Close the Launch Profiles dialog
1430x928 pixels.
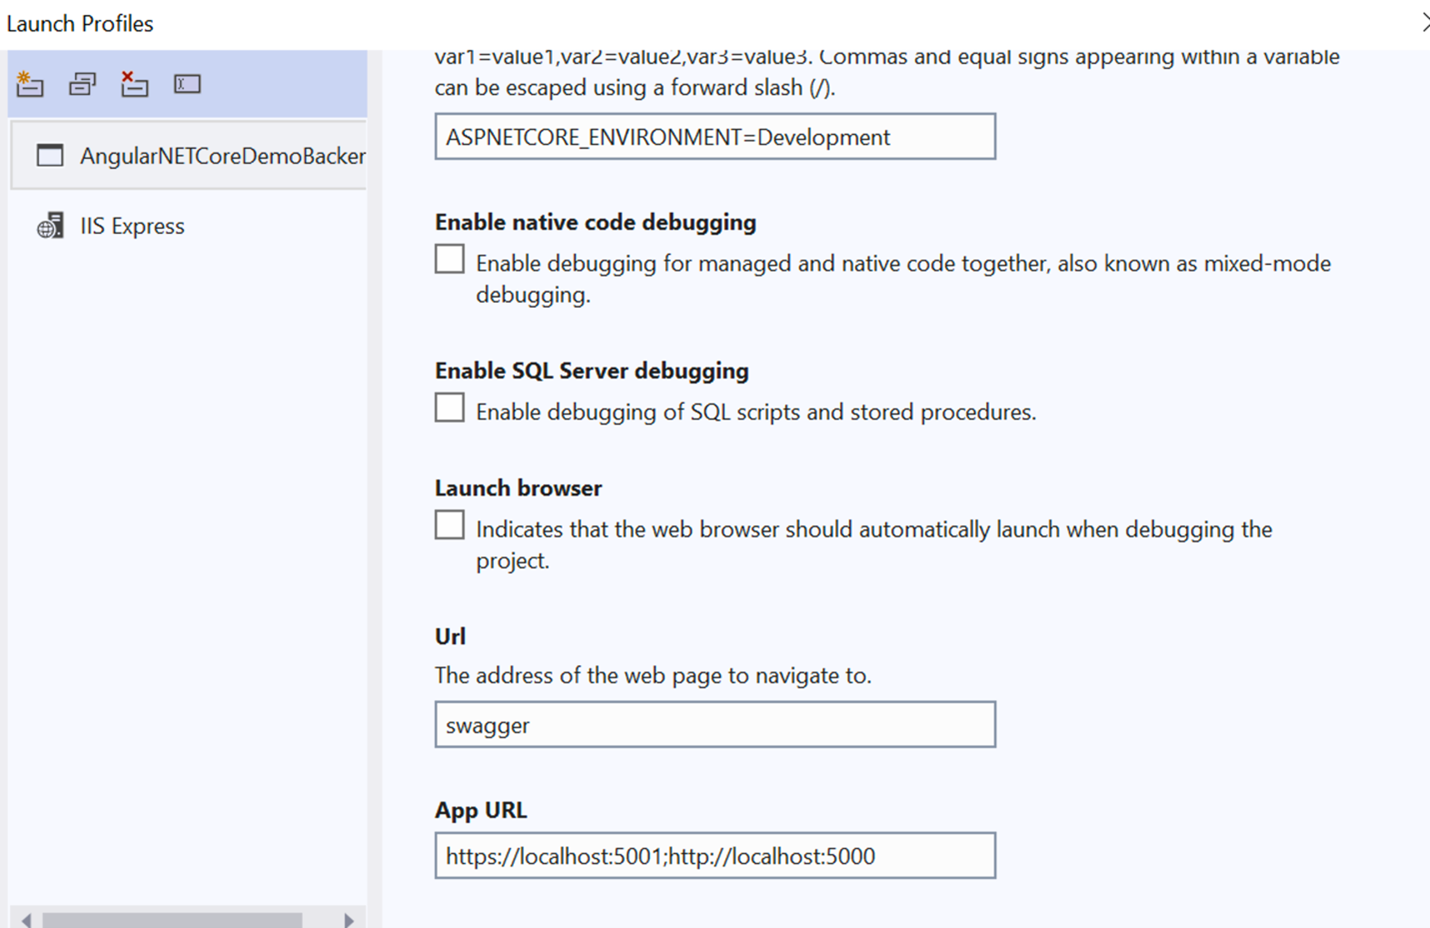1424,22
